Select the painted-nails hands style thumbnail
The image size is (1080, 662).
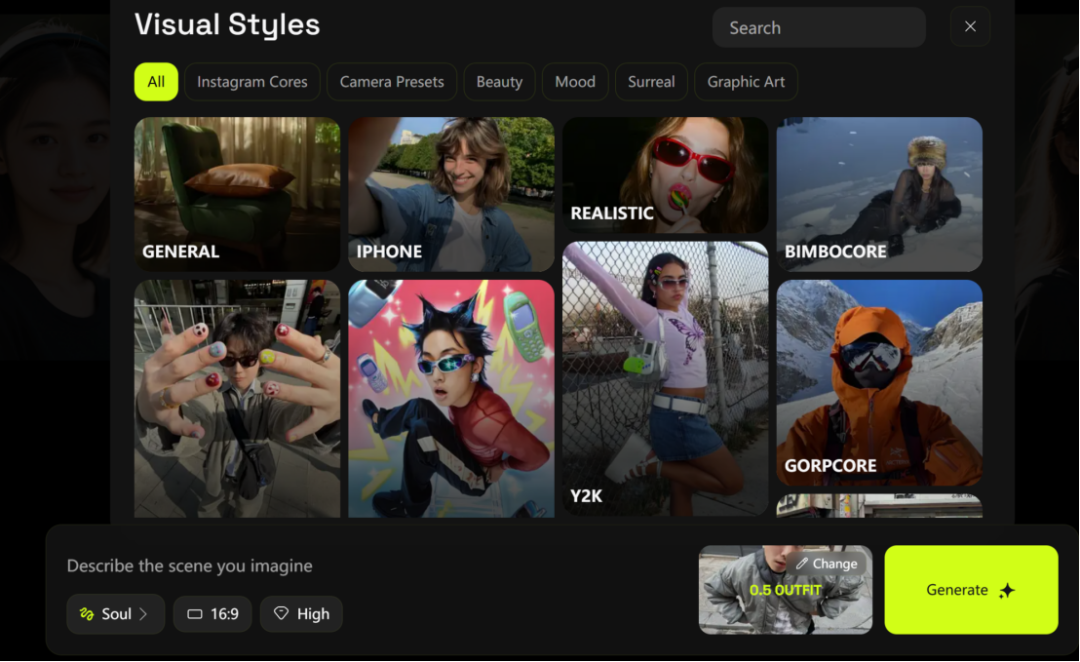click(237, 398)
